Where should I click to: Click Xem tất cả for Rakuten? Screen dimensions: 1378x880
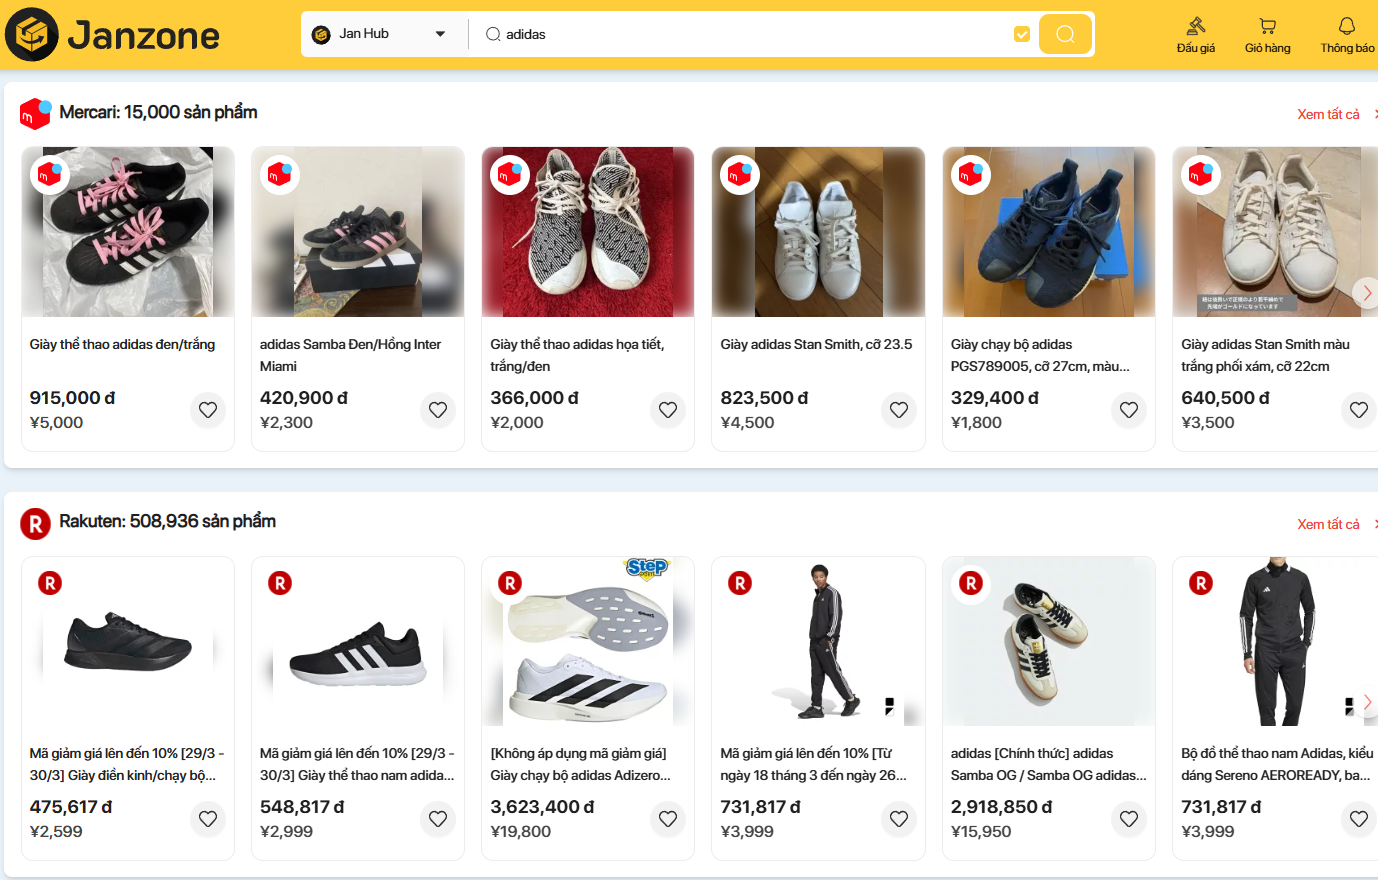[x=1328, y=524]
